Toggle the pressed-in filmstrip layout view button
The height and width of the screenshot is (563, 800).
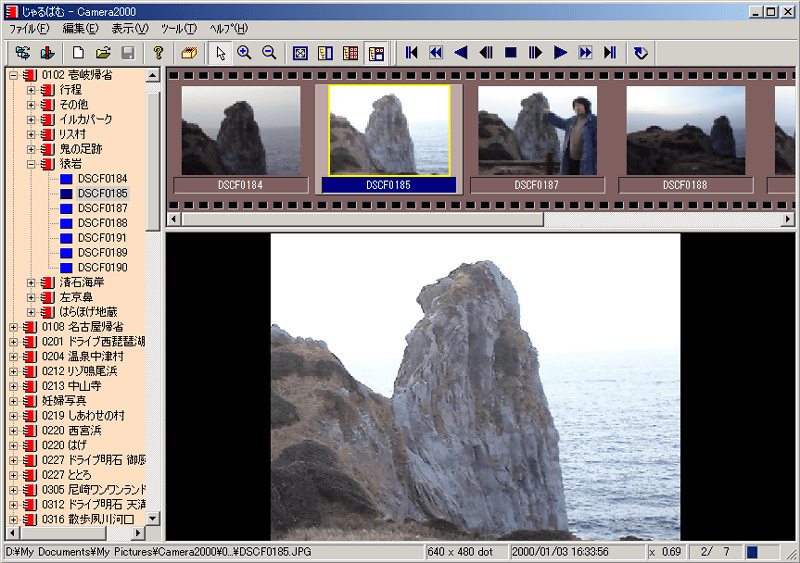tap(375, 53)
